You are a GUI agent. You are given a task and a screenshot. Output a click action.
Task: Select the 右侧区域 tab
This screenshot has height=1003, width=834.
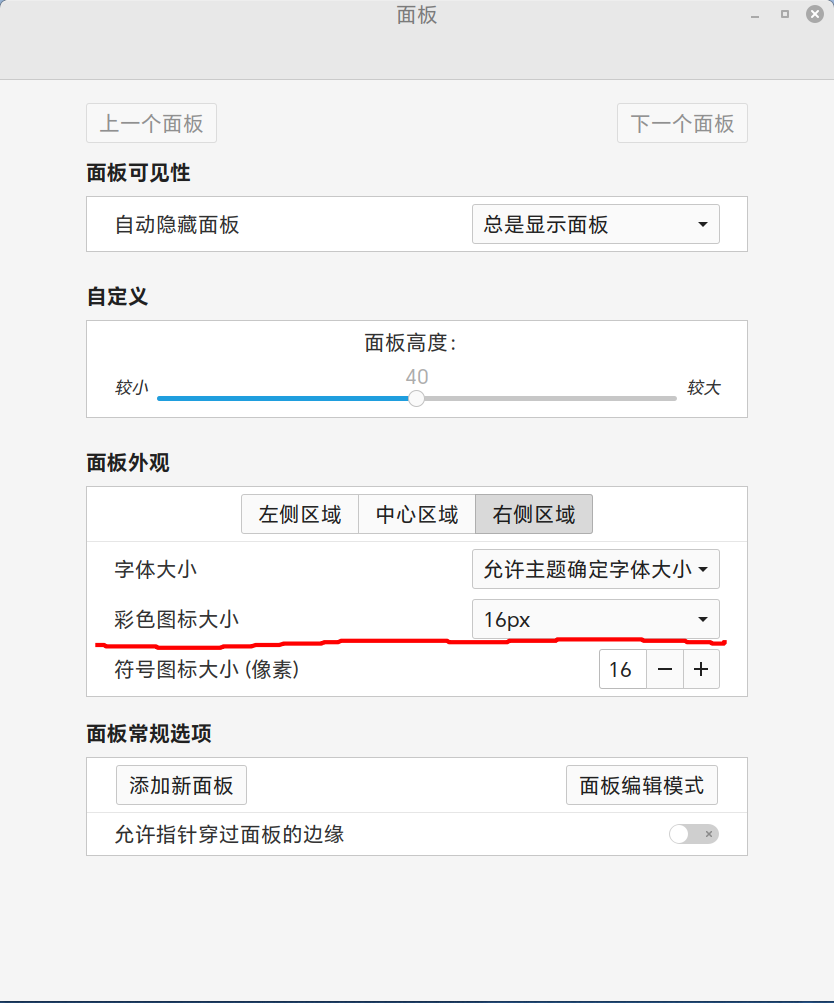[532, 514]
